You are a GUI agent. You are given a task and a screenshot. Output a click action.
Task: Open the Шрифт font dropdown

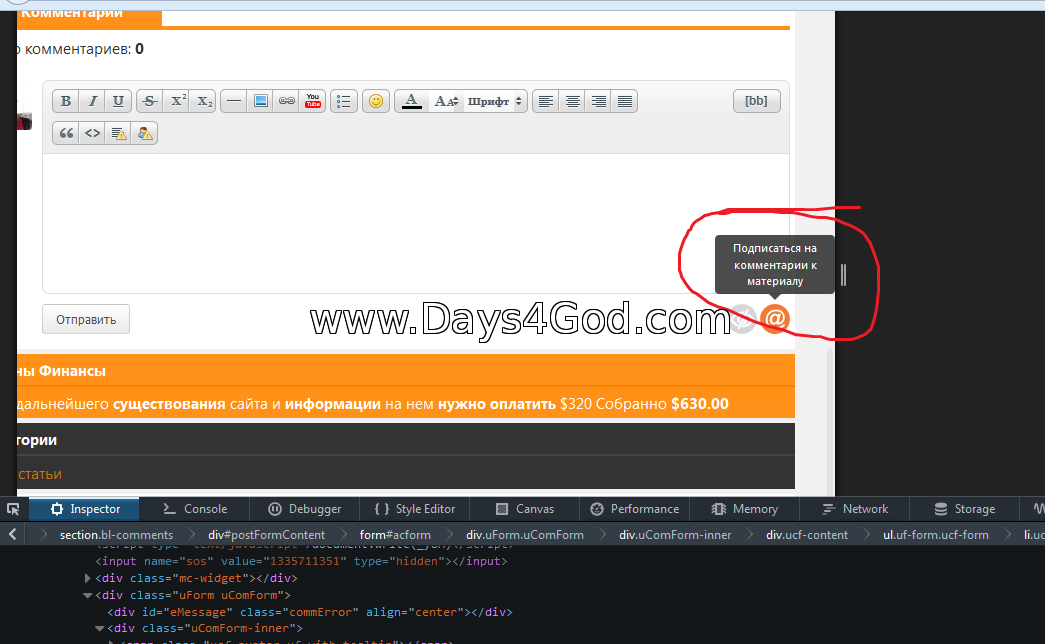click(495, 101)
